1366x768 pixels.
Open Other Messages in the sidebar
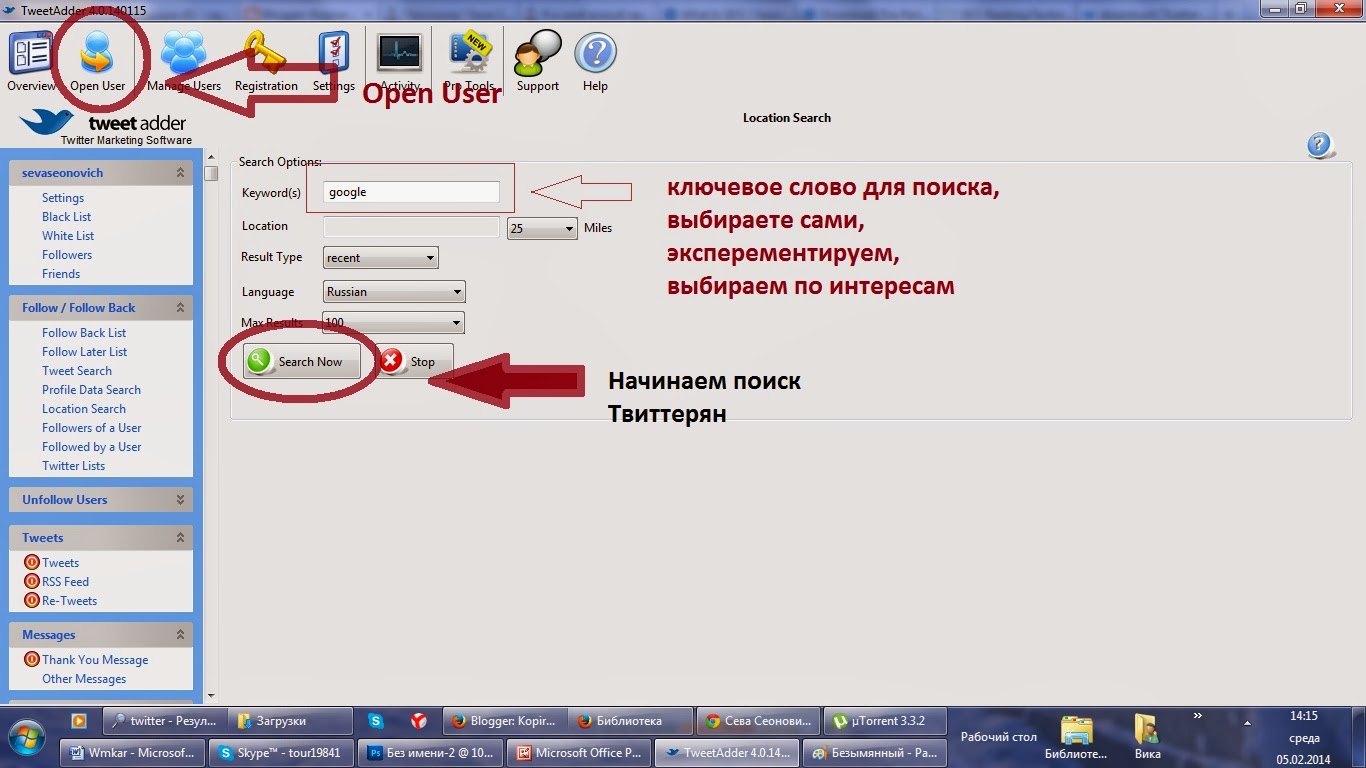[84, 679]
